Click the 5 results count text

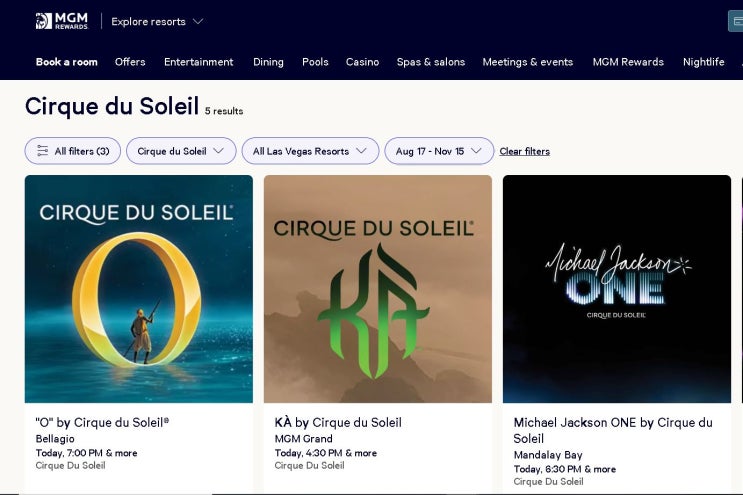[x=224, y=111]
